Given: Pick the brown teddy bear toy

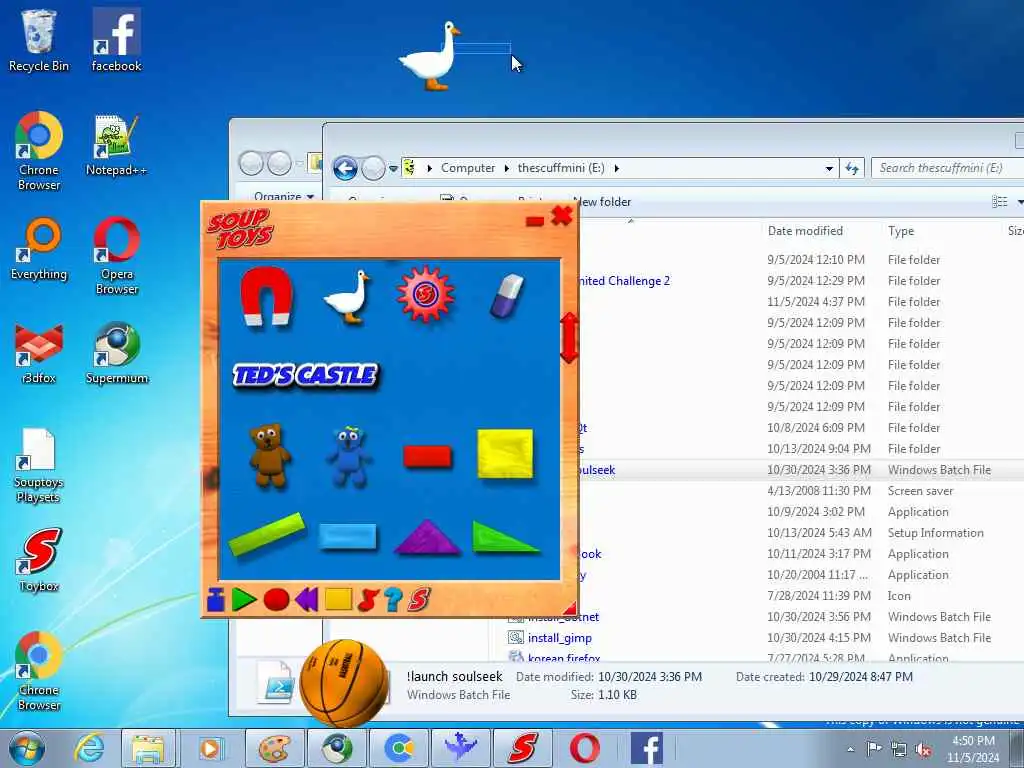Looking at the screenshot, I should click(x=269, y=455).
